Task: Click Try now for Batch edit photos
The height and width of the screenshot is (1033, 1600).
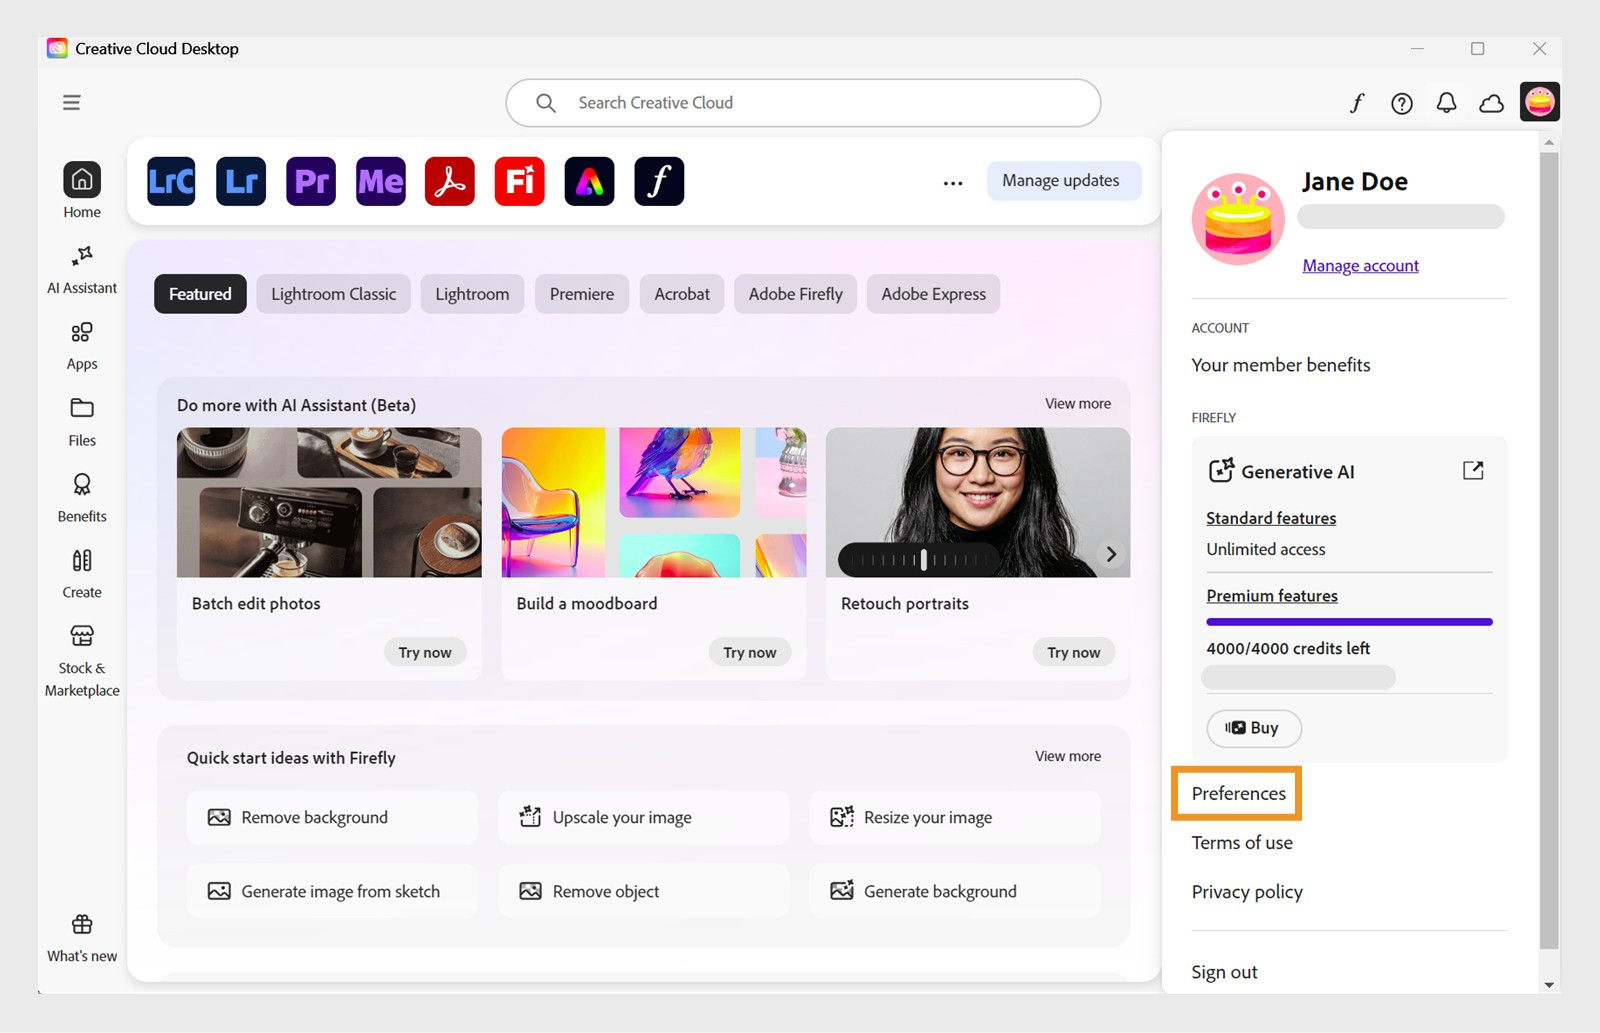Action: coord(425,652)
